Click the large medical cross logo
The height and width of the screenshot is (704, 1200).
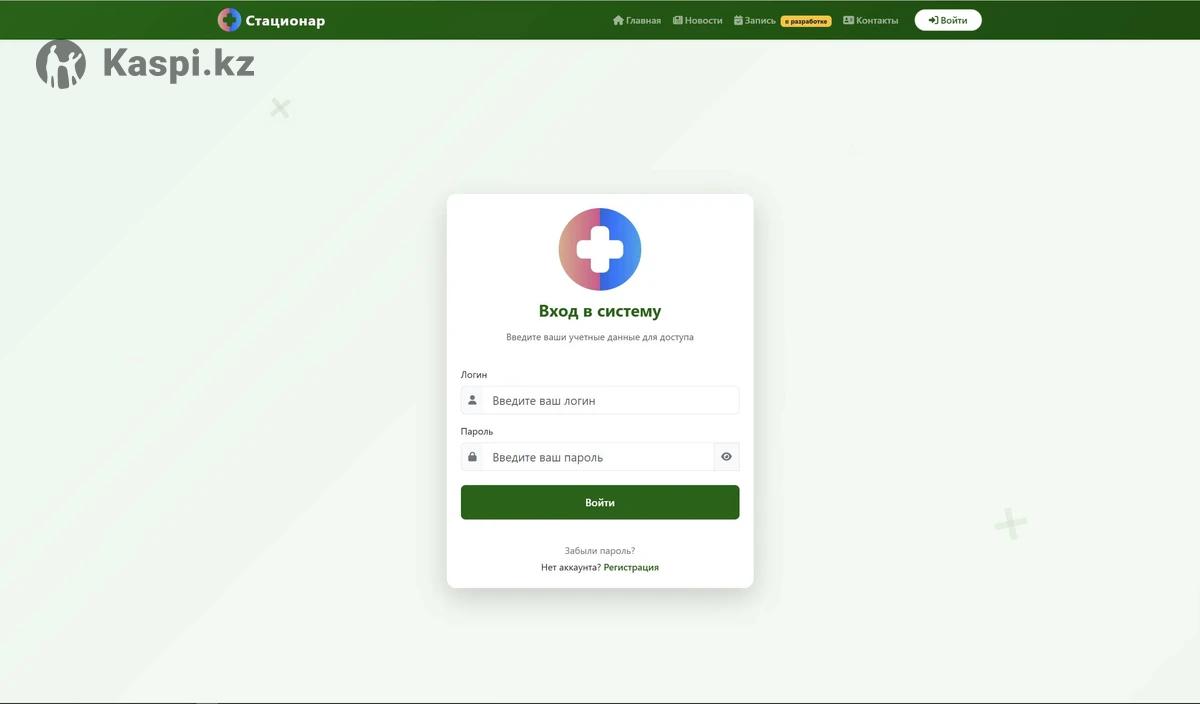600,249
